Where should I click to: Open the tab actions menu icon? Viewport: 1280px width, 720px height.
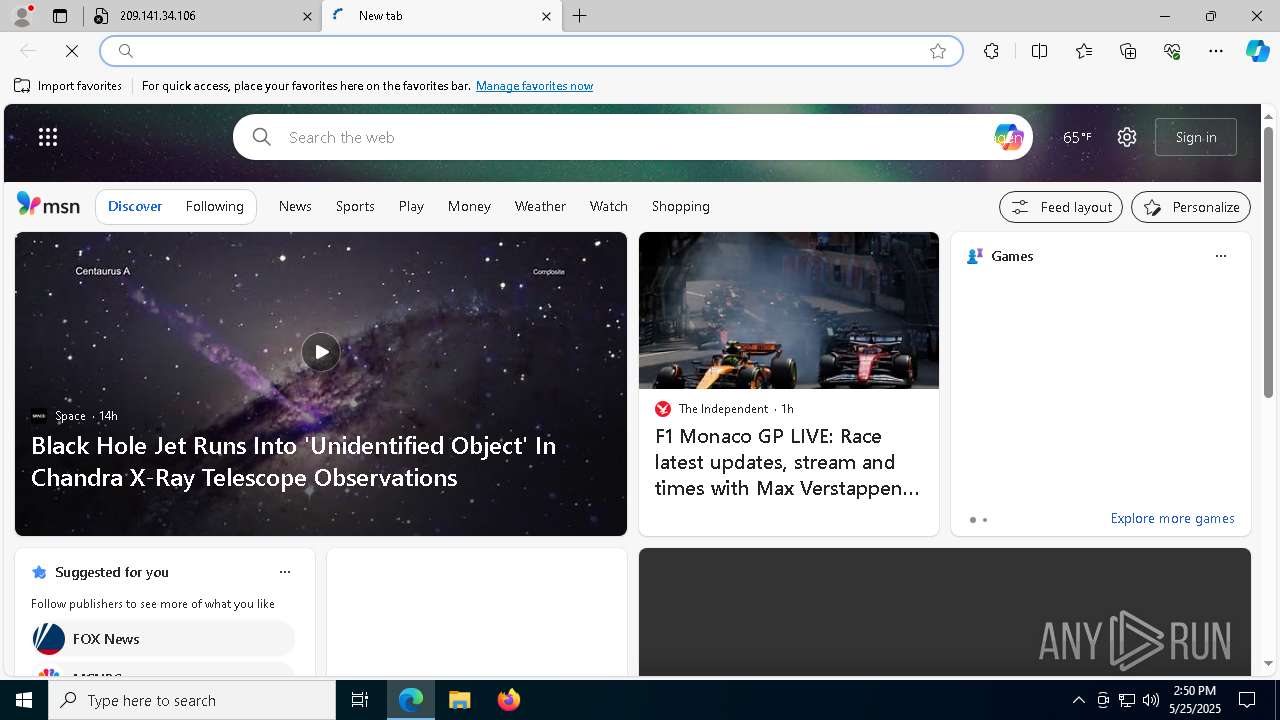coord(60,16)
